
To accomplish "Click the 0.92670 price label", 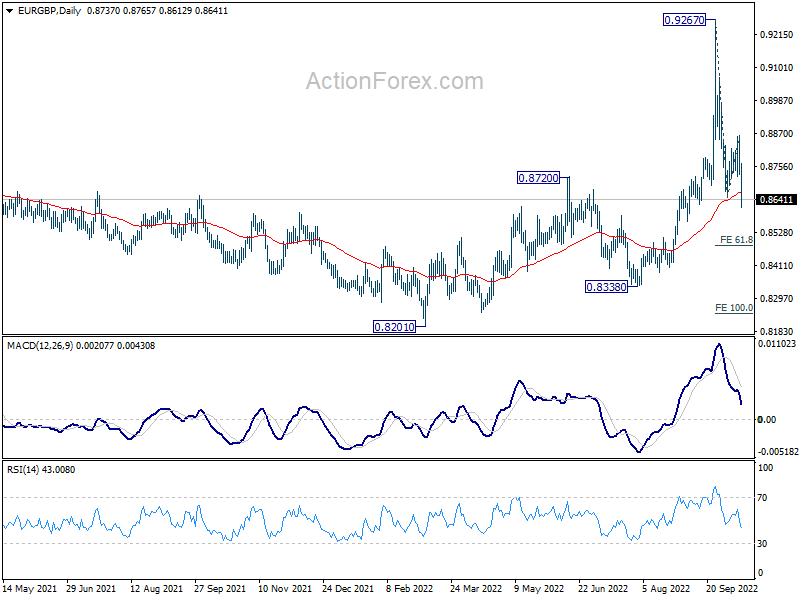I will coord(684,20).
